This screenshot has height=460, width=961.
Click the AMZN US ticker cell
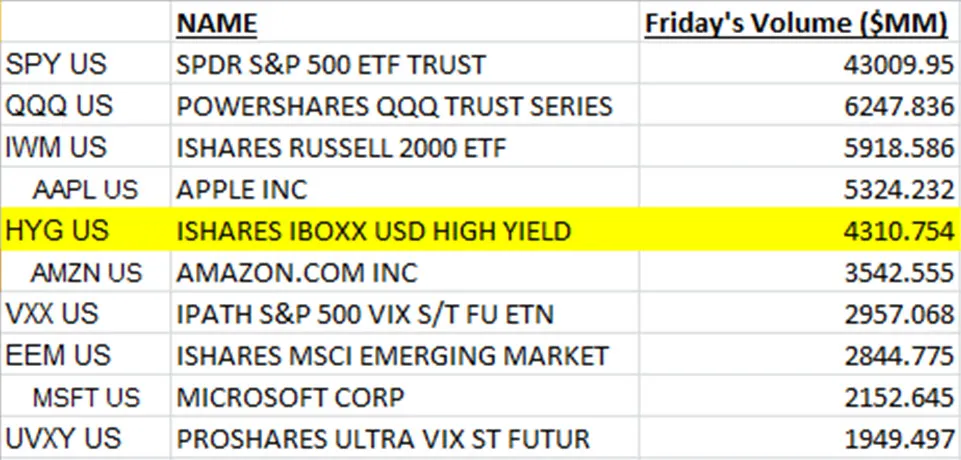click(86, 272)
